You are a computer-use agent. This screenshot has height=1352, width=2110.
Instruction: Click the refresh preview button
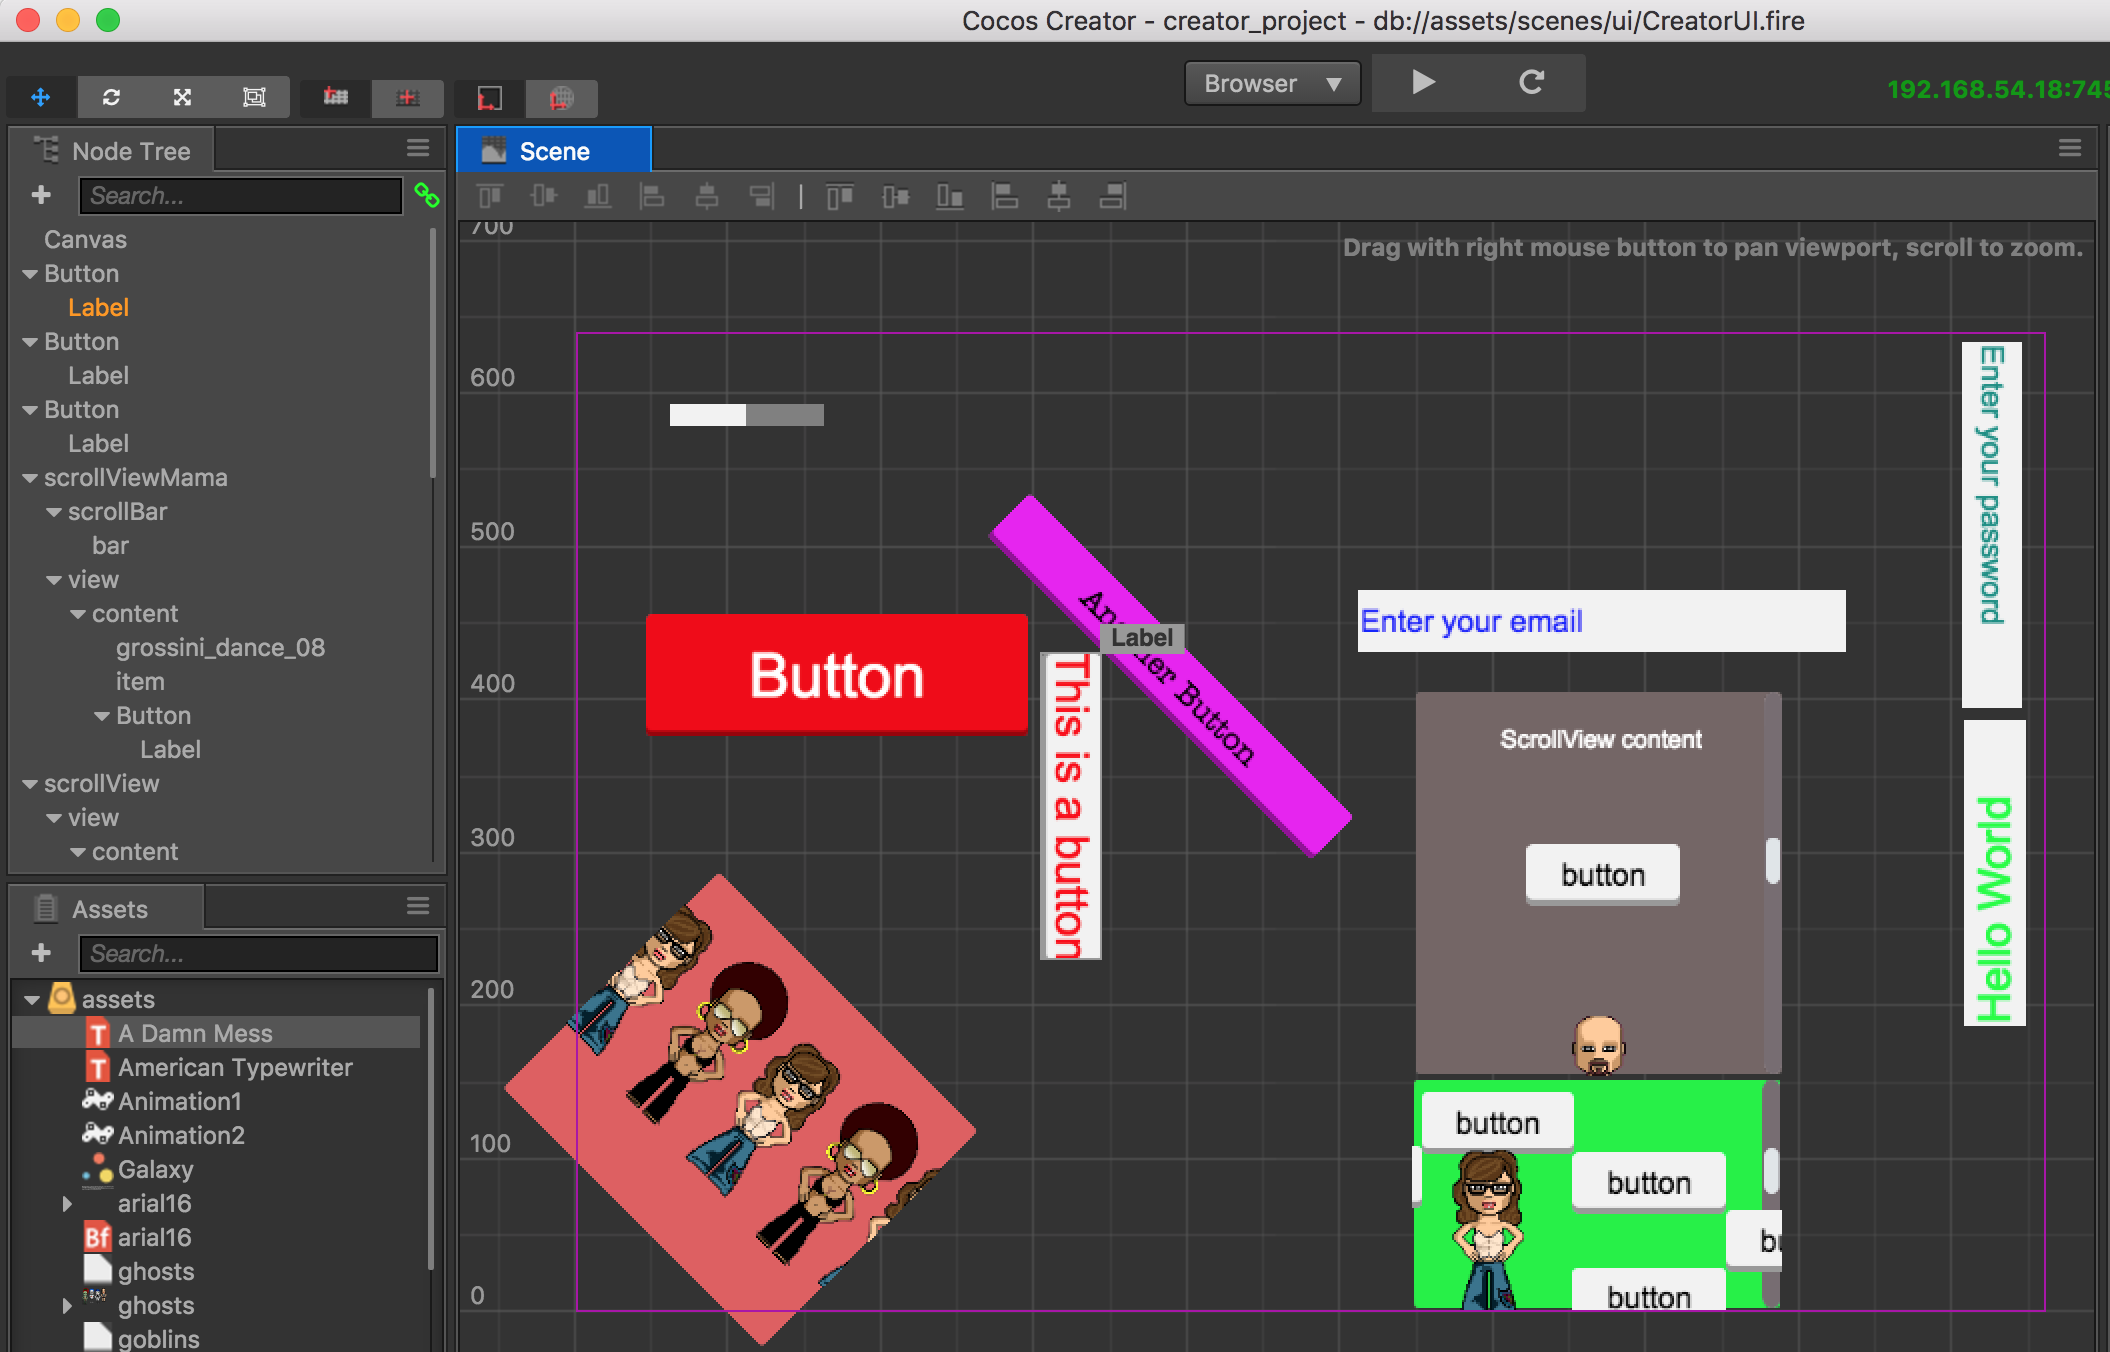coord(1531,82)
